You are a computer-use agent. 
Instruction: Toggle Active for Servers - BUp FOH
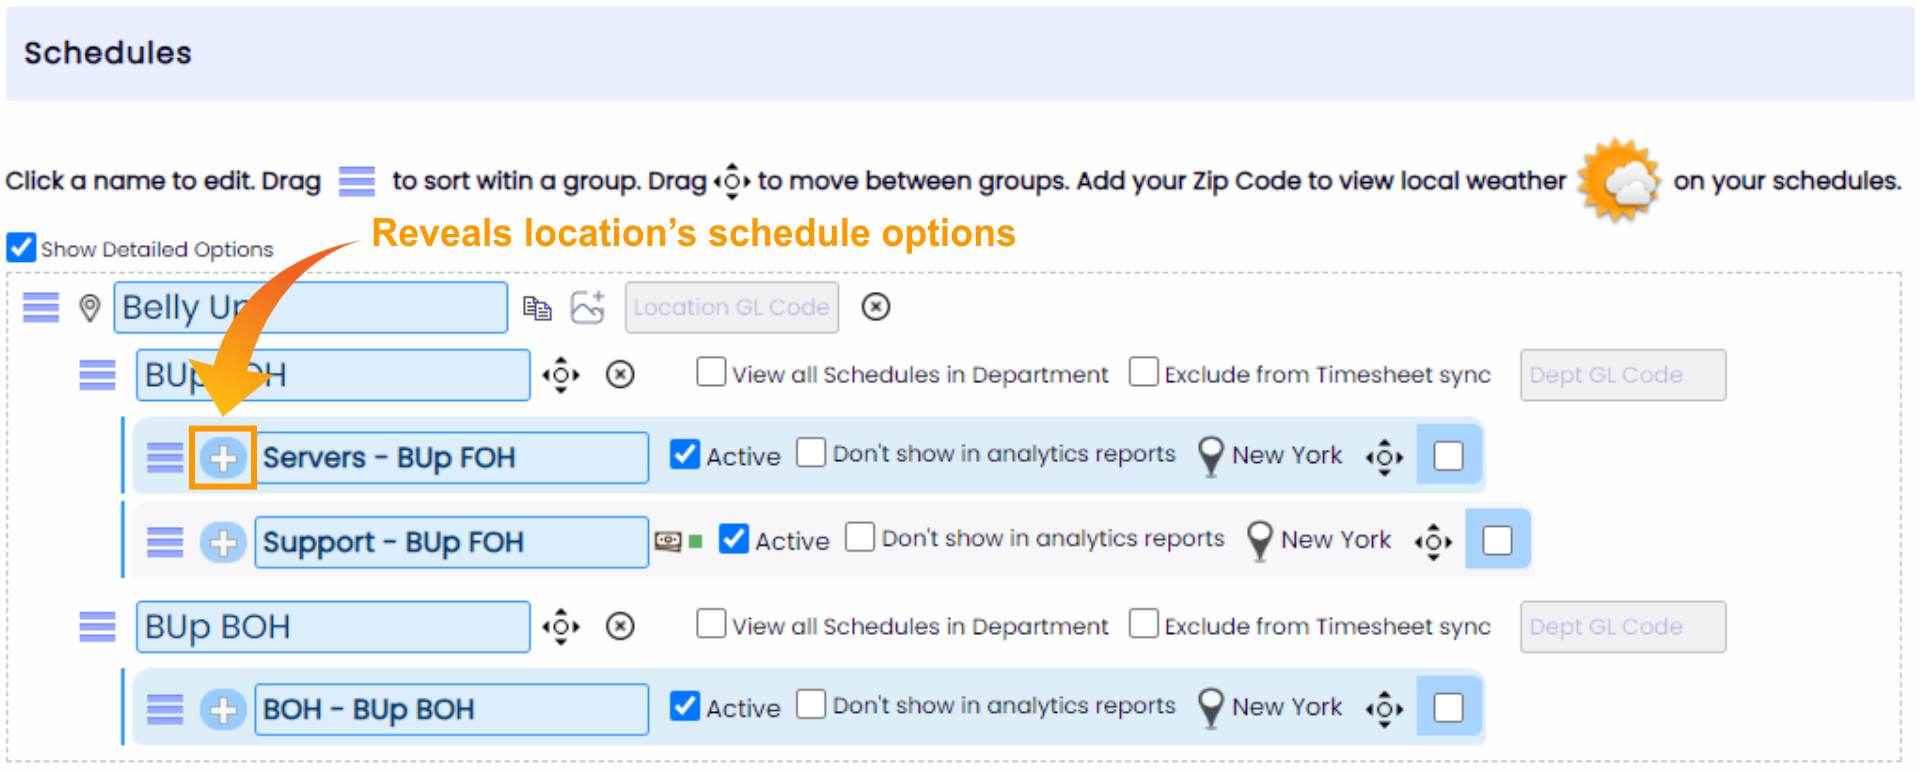pyautogui.click(x=685, y=455)
